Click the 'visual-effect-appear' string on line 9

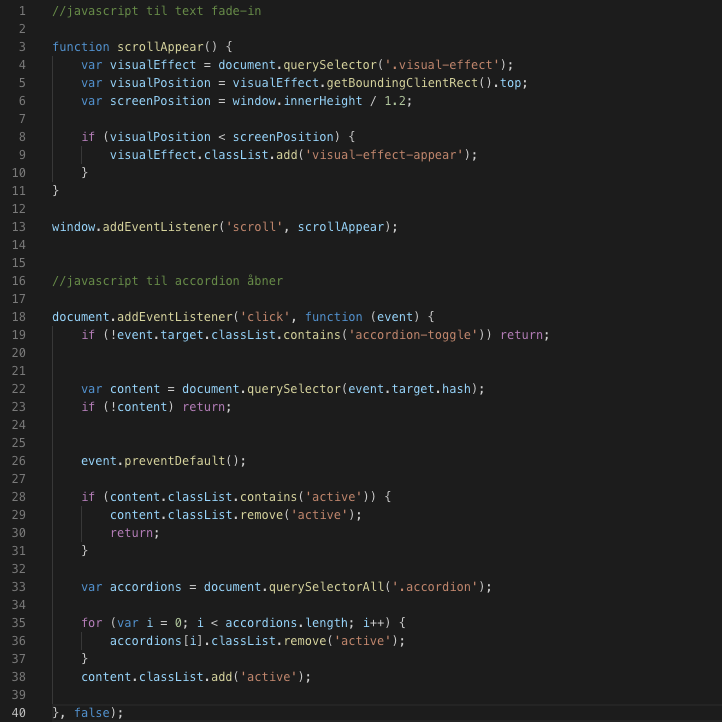pyautogui.click(x=384, y=155)
